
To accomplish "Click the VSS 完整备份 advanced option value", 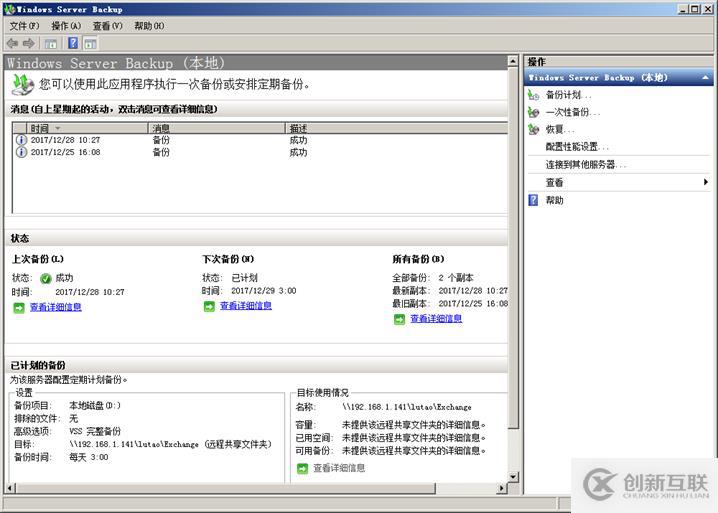I will 95,431.
